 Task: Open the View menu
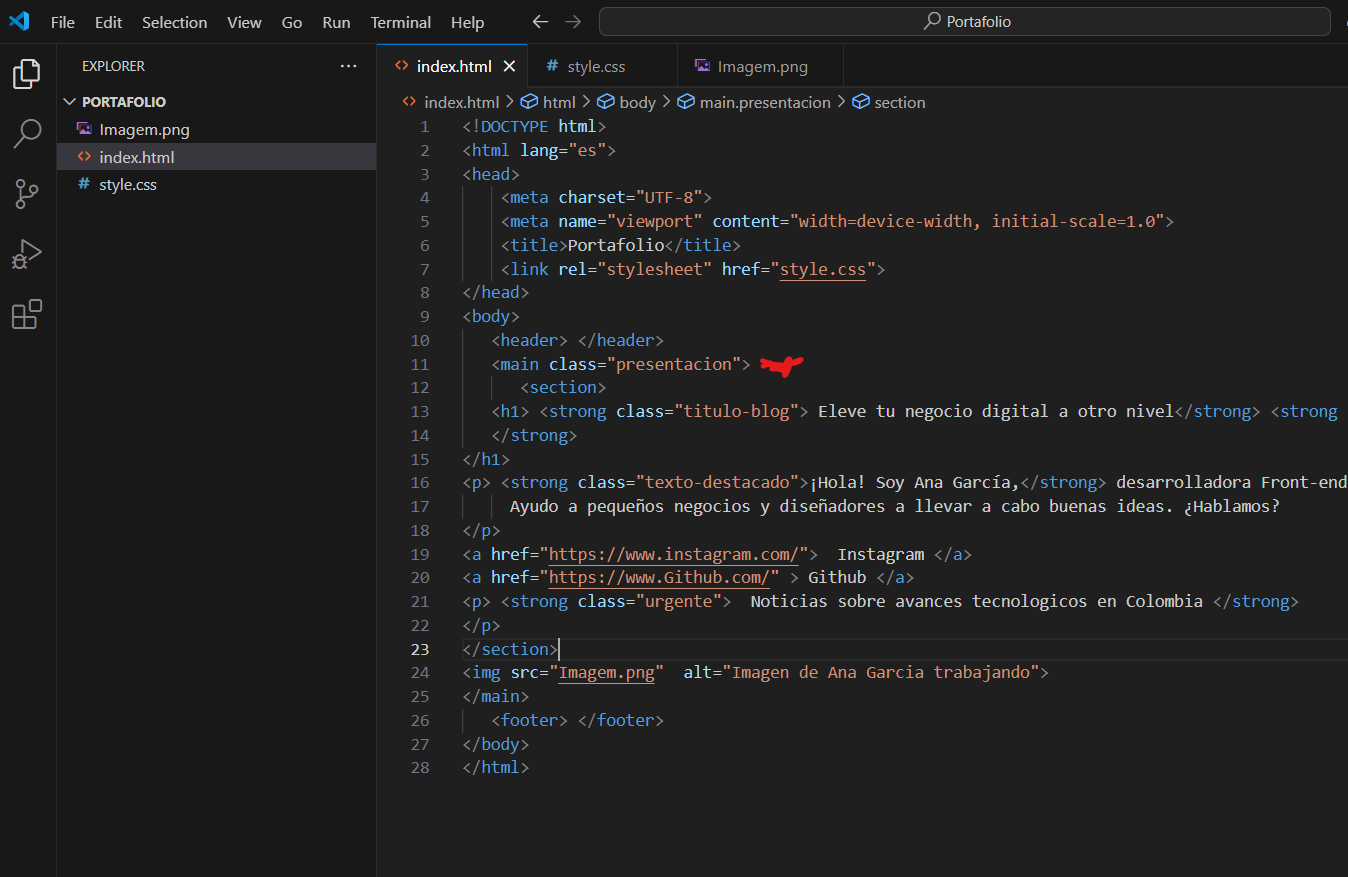(244, 22)
